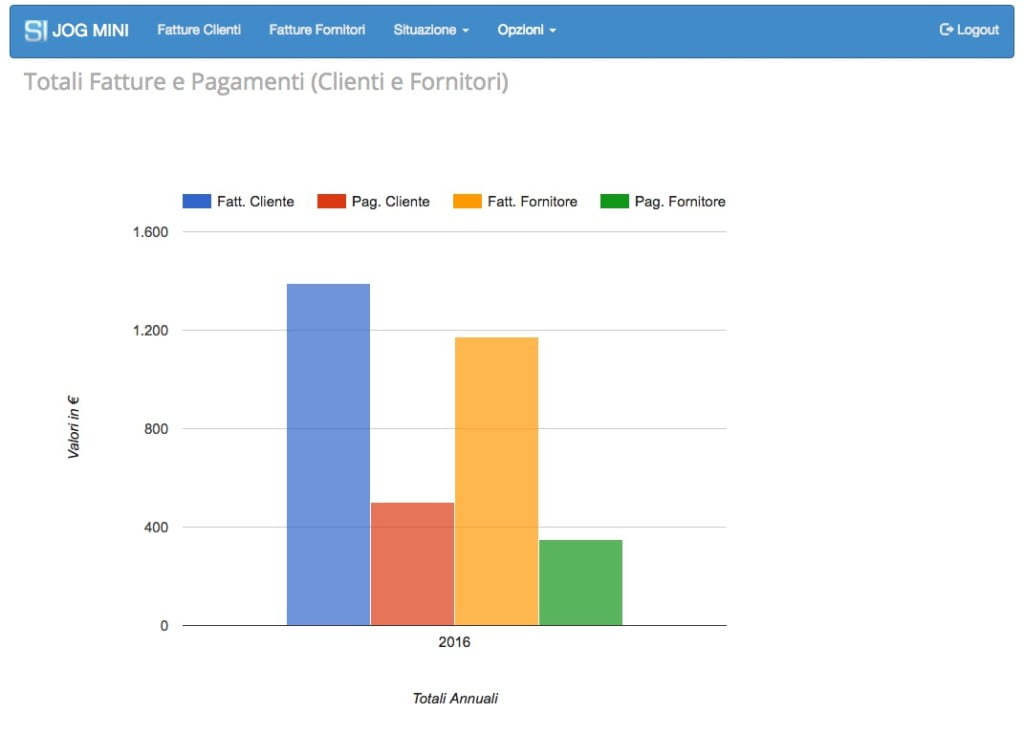The image size is (1024, 734).
Task: Click the Logout arrow icon
Action: click(946, 29)
